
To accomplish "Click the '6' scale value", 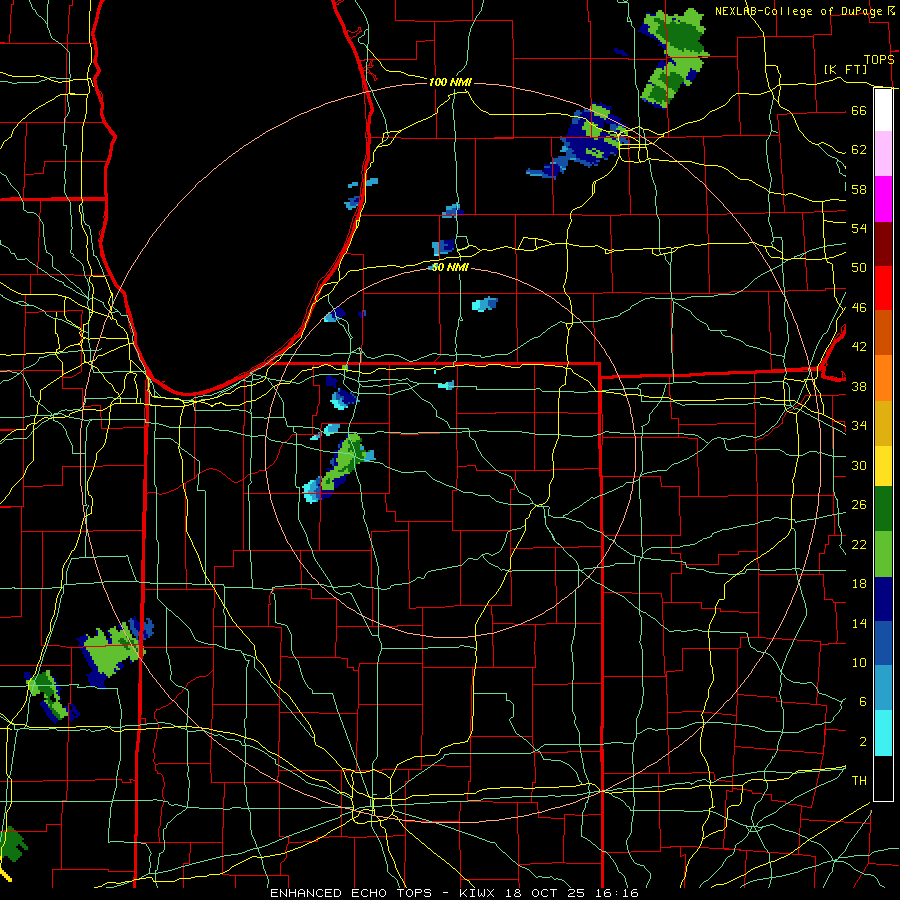I will (862, 702).
